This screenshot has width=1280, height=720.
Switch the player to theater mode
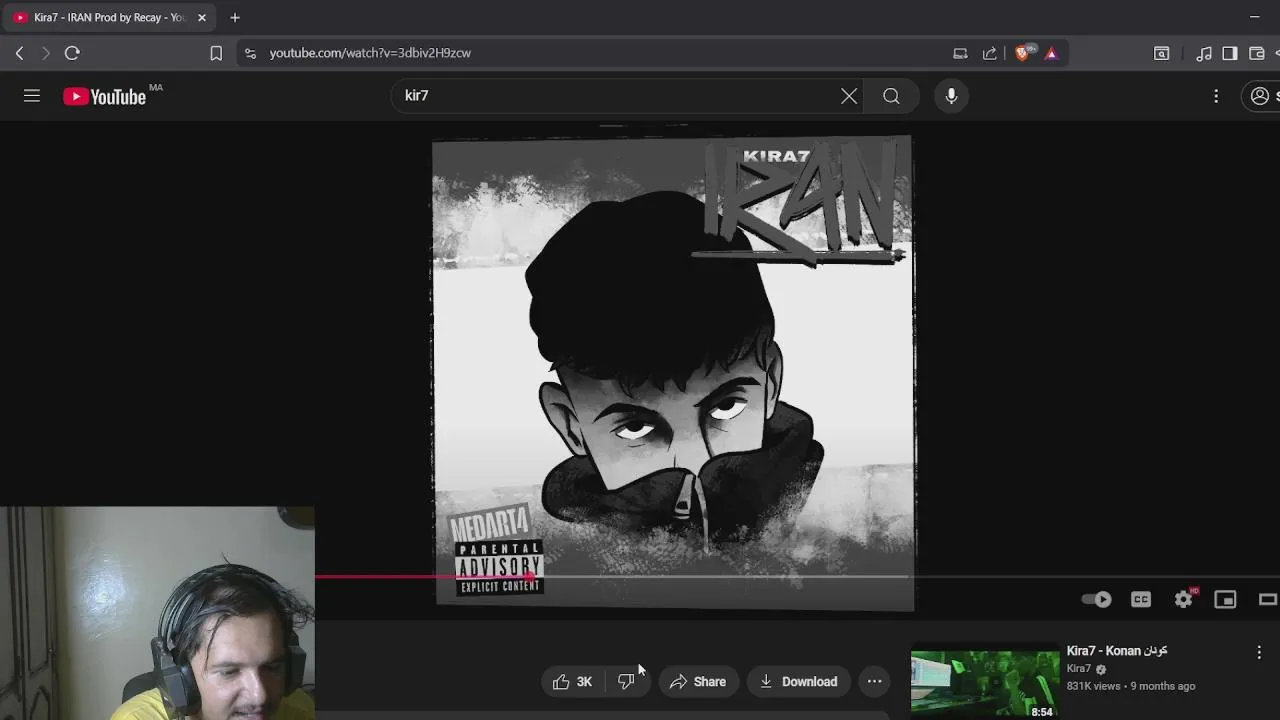[x=1267, y=599]
